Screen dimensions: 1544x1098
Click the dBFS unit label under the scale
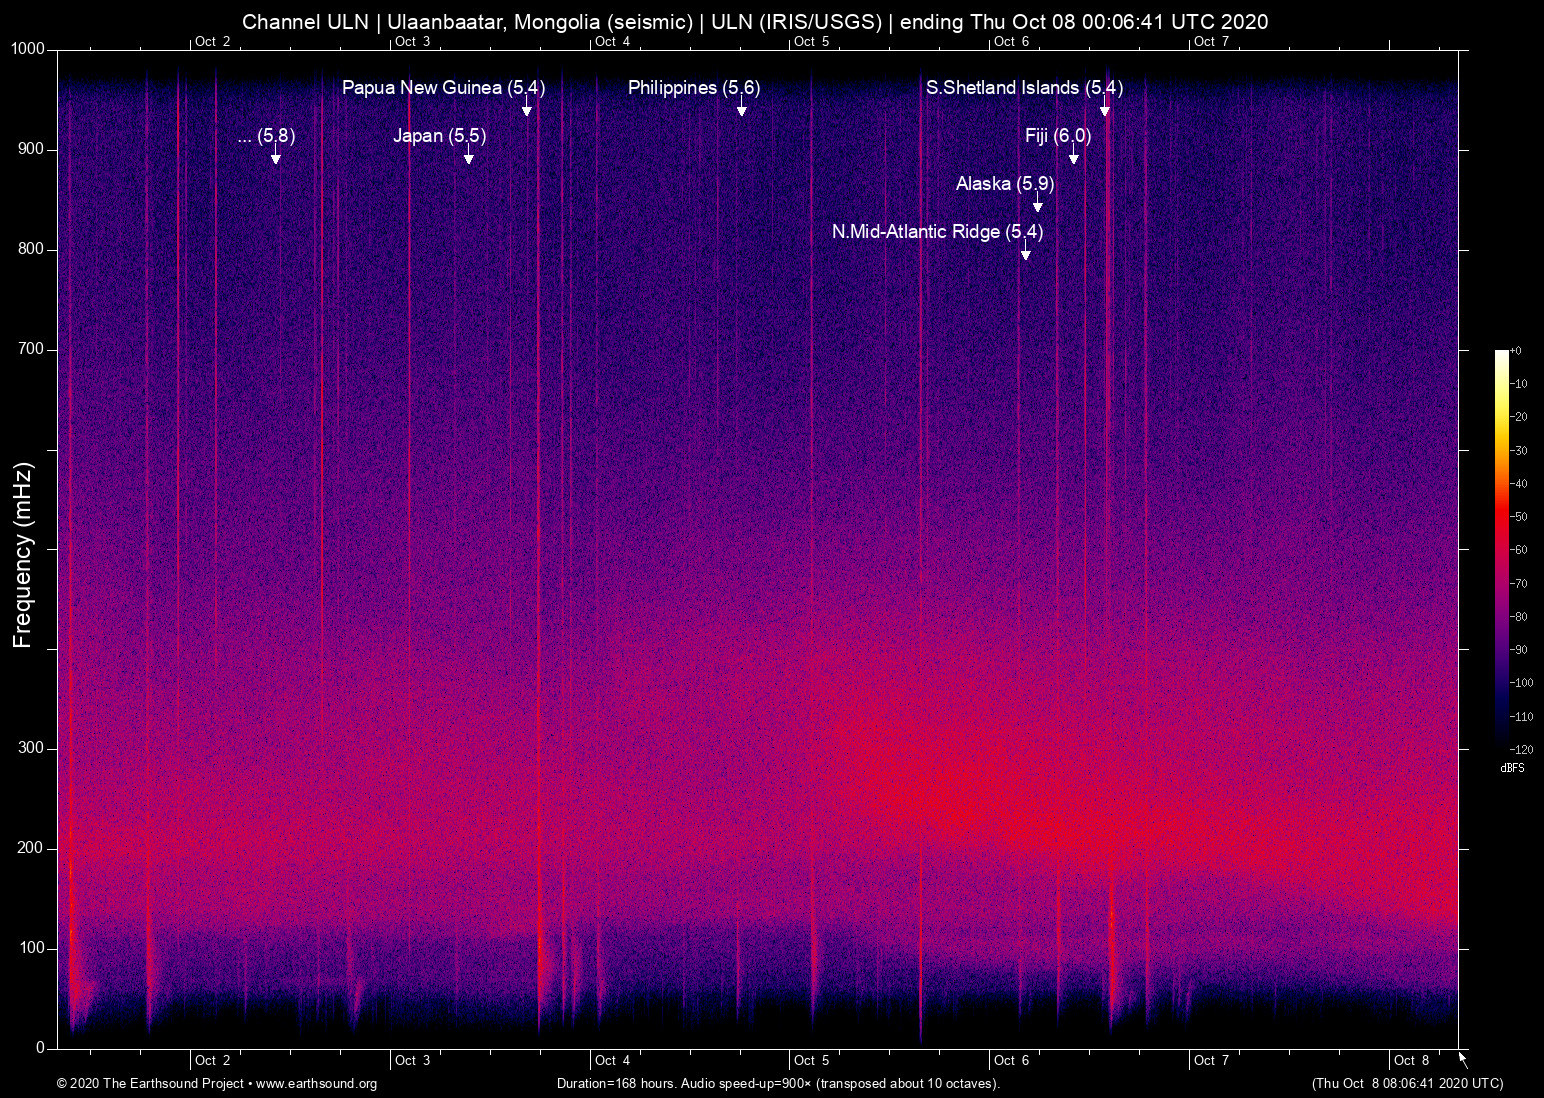click(1513, 768)
